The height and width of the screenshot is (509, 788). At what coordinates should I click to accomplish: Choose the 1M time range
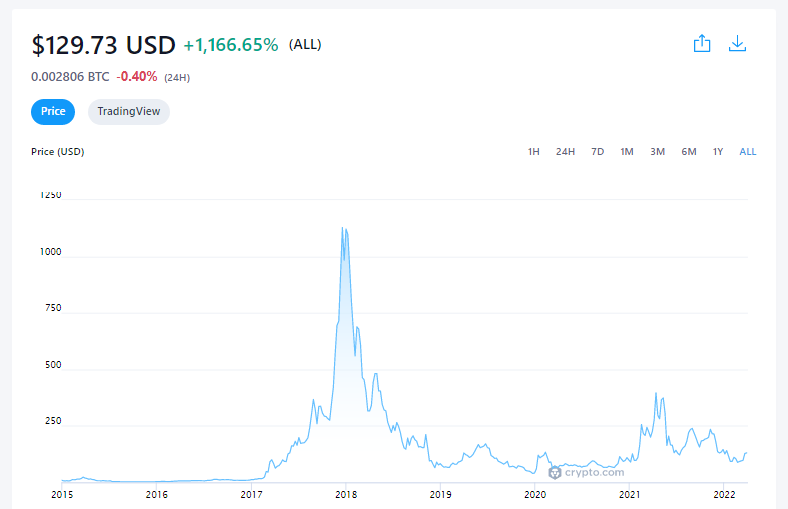pos(627,152)
